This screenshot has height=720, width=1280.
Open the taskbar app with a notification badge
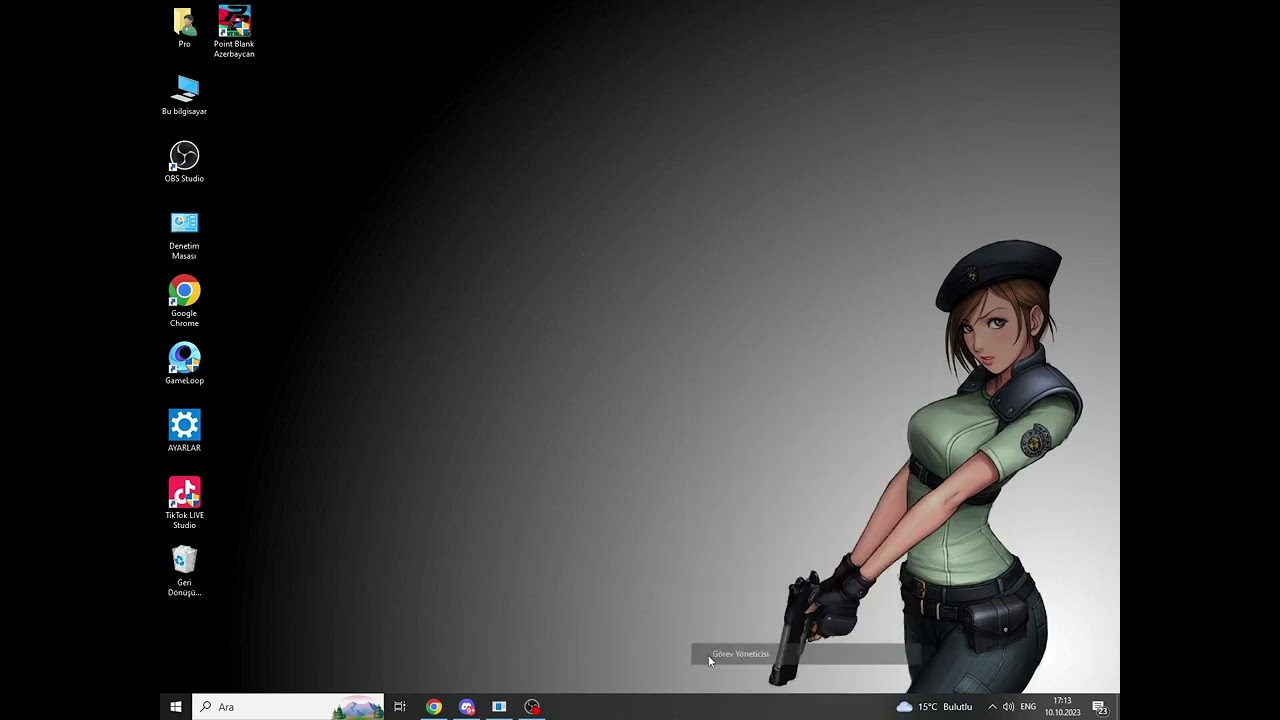coord(467,707)
